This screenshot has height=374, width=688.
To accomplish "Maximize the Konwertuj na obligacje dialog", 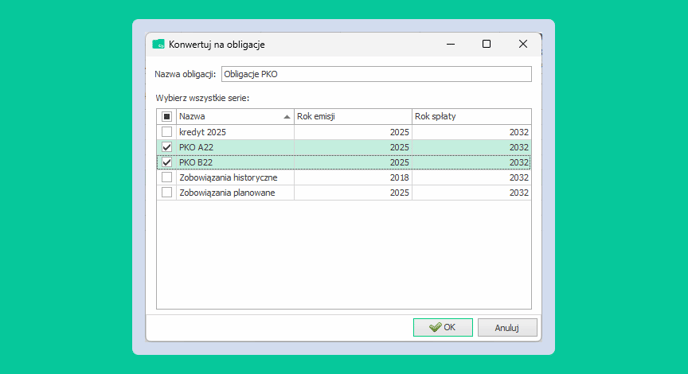I will tap(486, 44).
